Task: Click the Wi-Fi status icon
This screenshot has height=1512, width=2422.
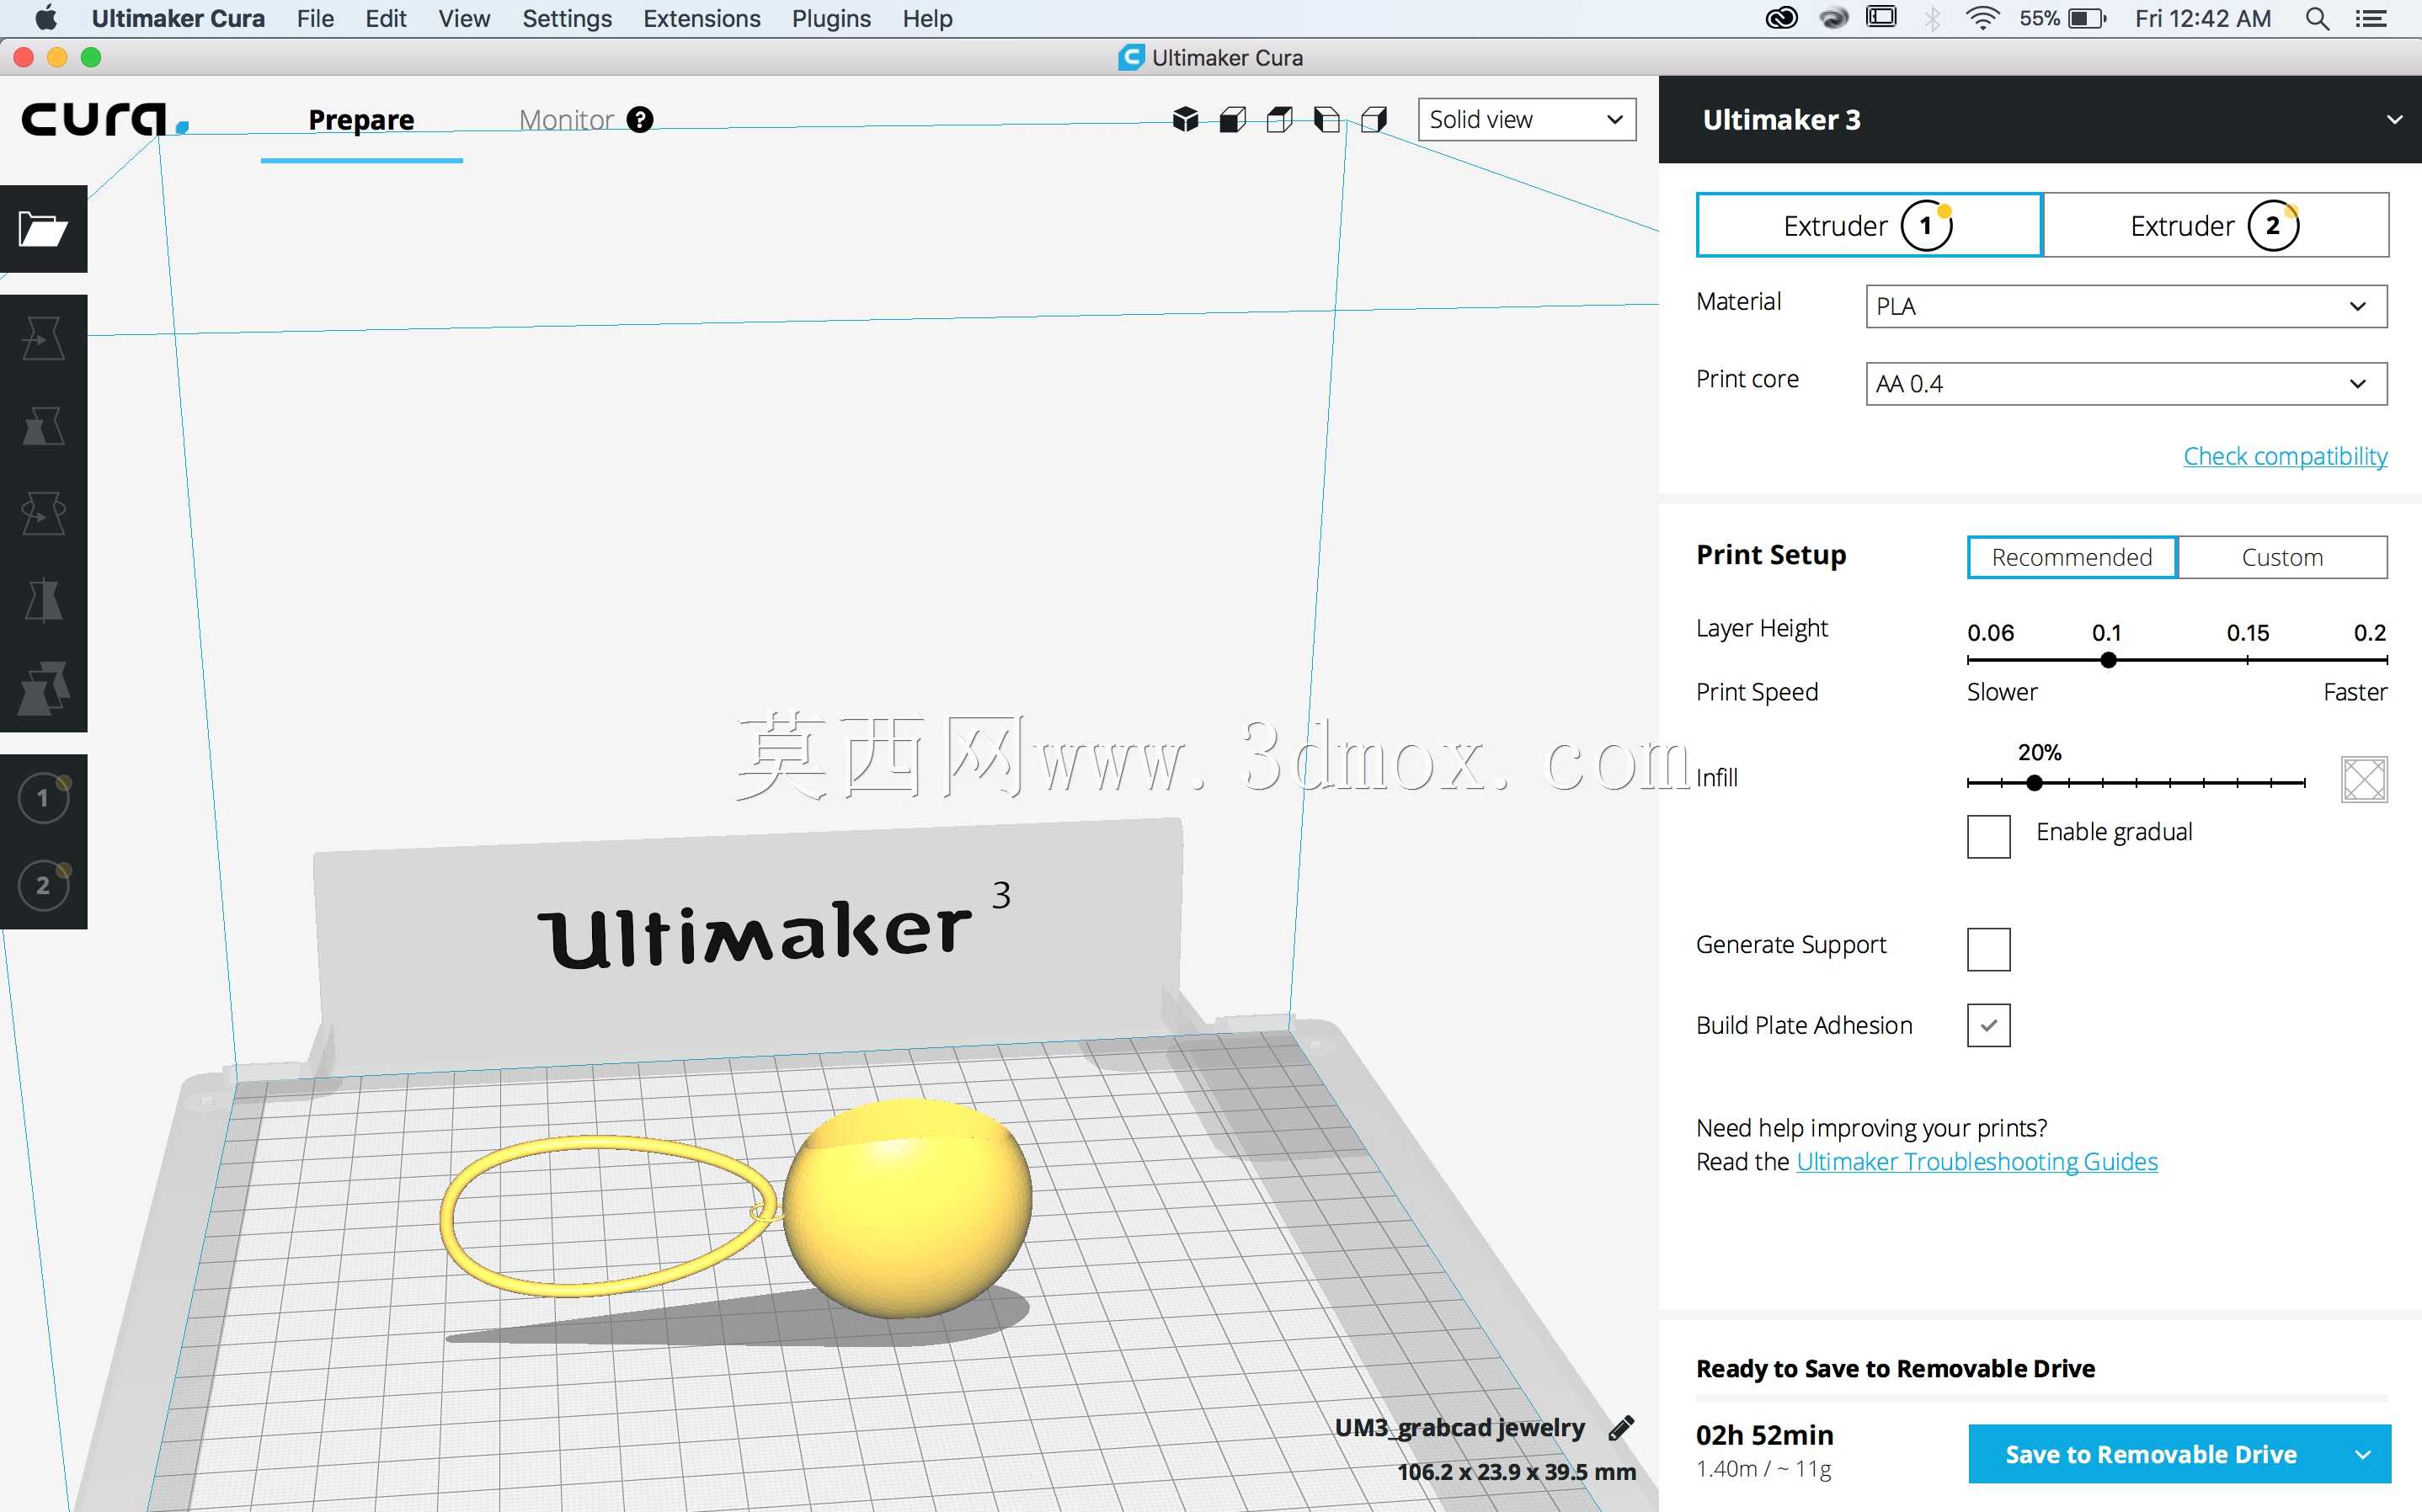Action: (1982, 18)
